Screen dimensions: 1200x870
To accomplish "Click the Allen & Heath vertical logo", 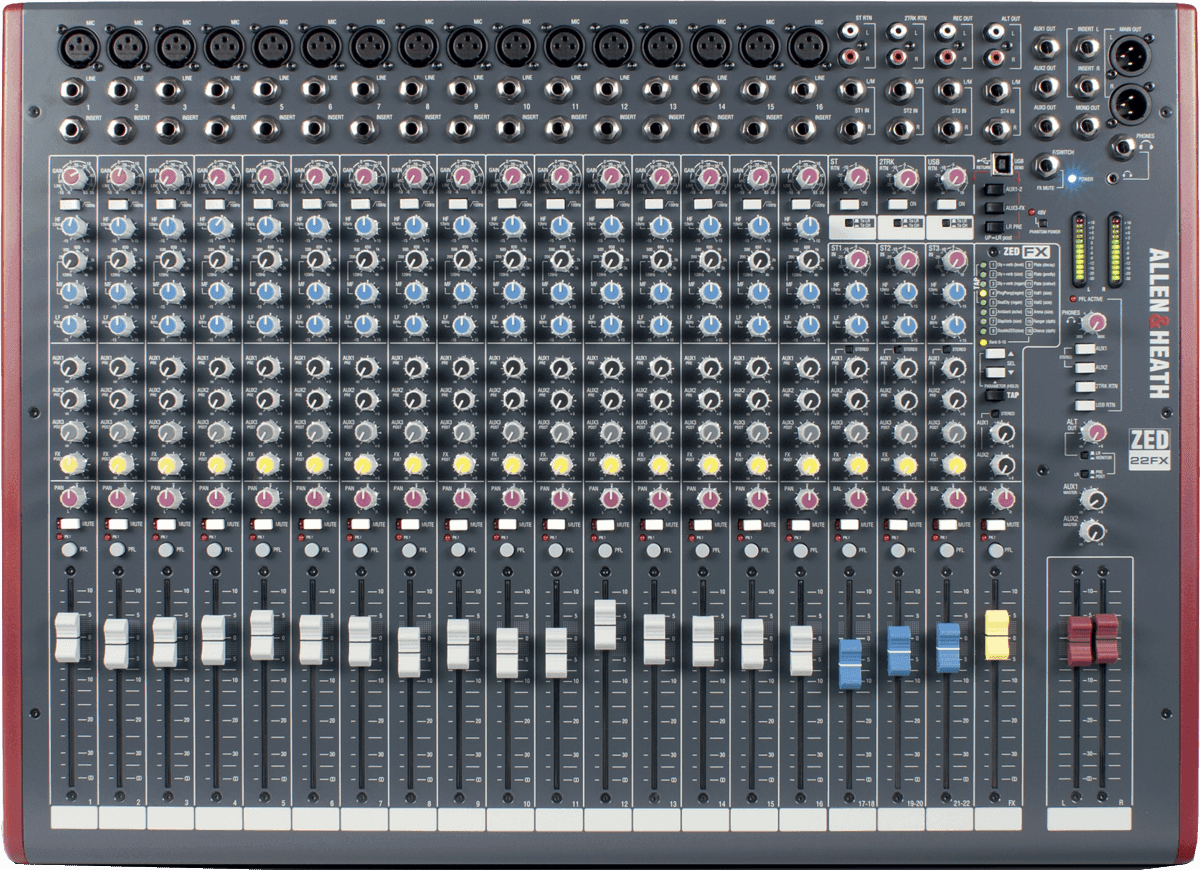I will [1159, 323].
